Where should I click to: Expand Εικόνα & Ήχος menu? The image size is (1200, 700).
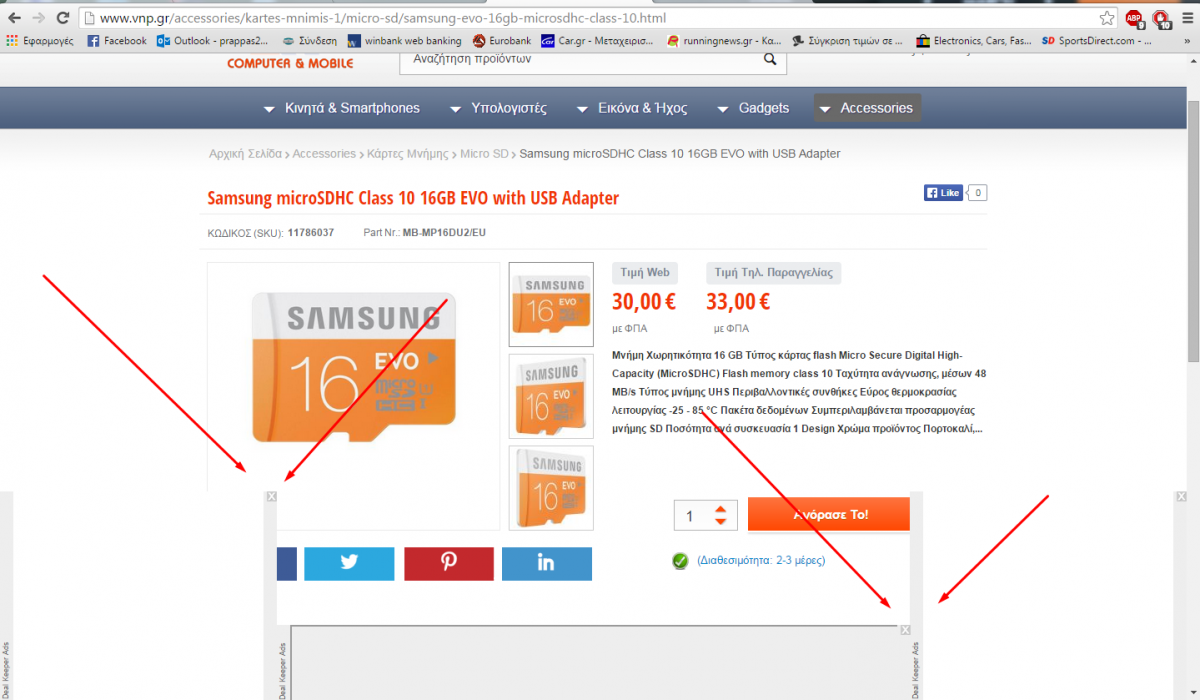632,108
